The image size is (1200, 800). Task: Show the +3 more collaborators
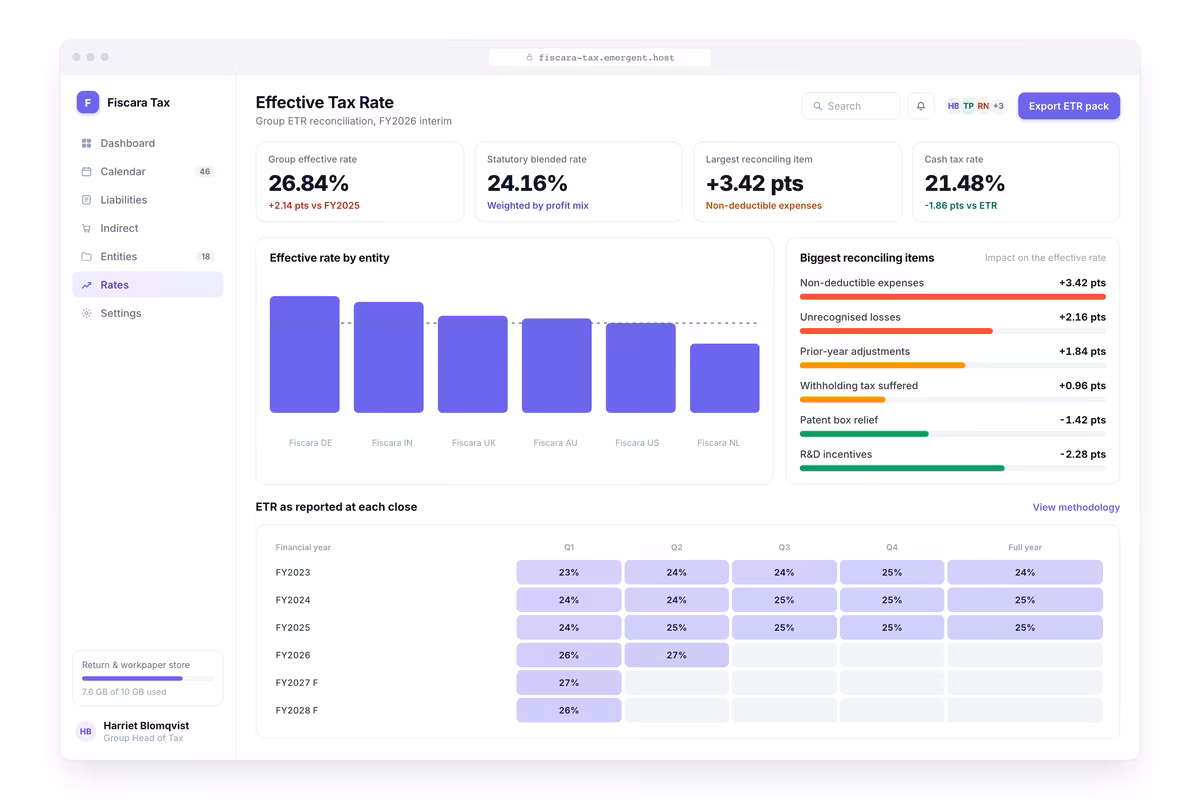pyautogui.click(x=998, y=106)
